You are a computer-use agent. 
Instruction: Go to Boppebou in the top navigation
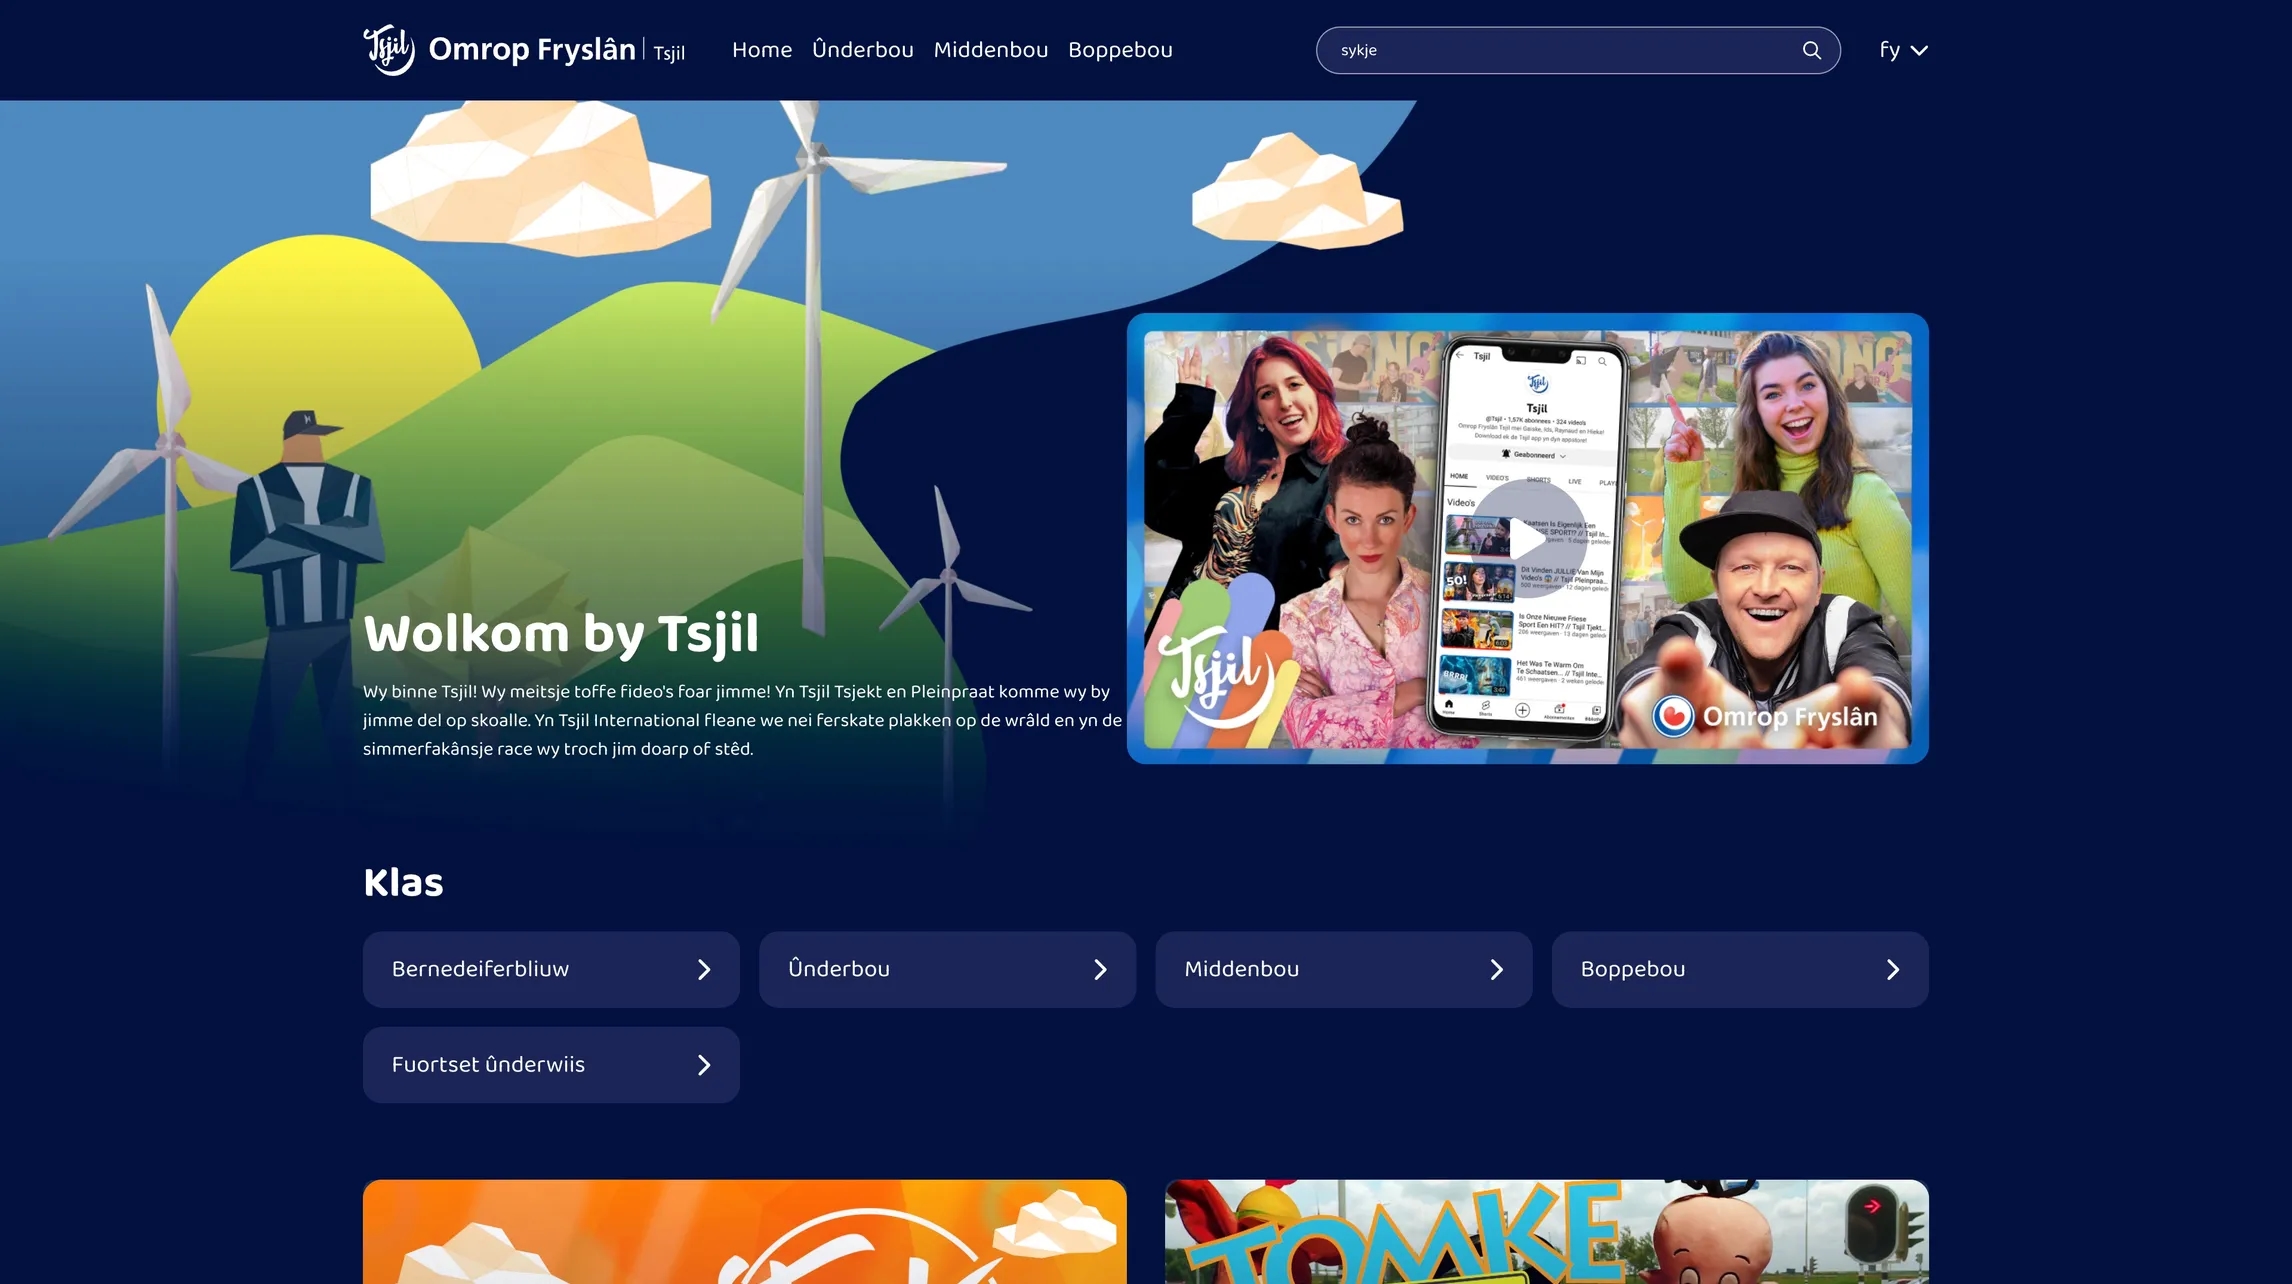(1120, 50)
